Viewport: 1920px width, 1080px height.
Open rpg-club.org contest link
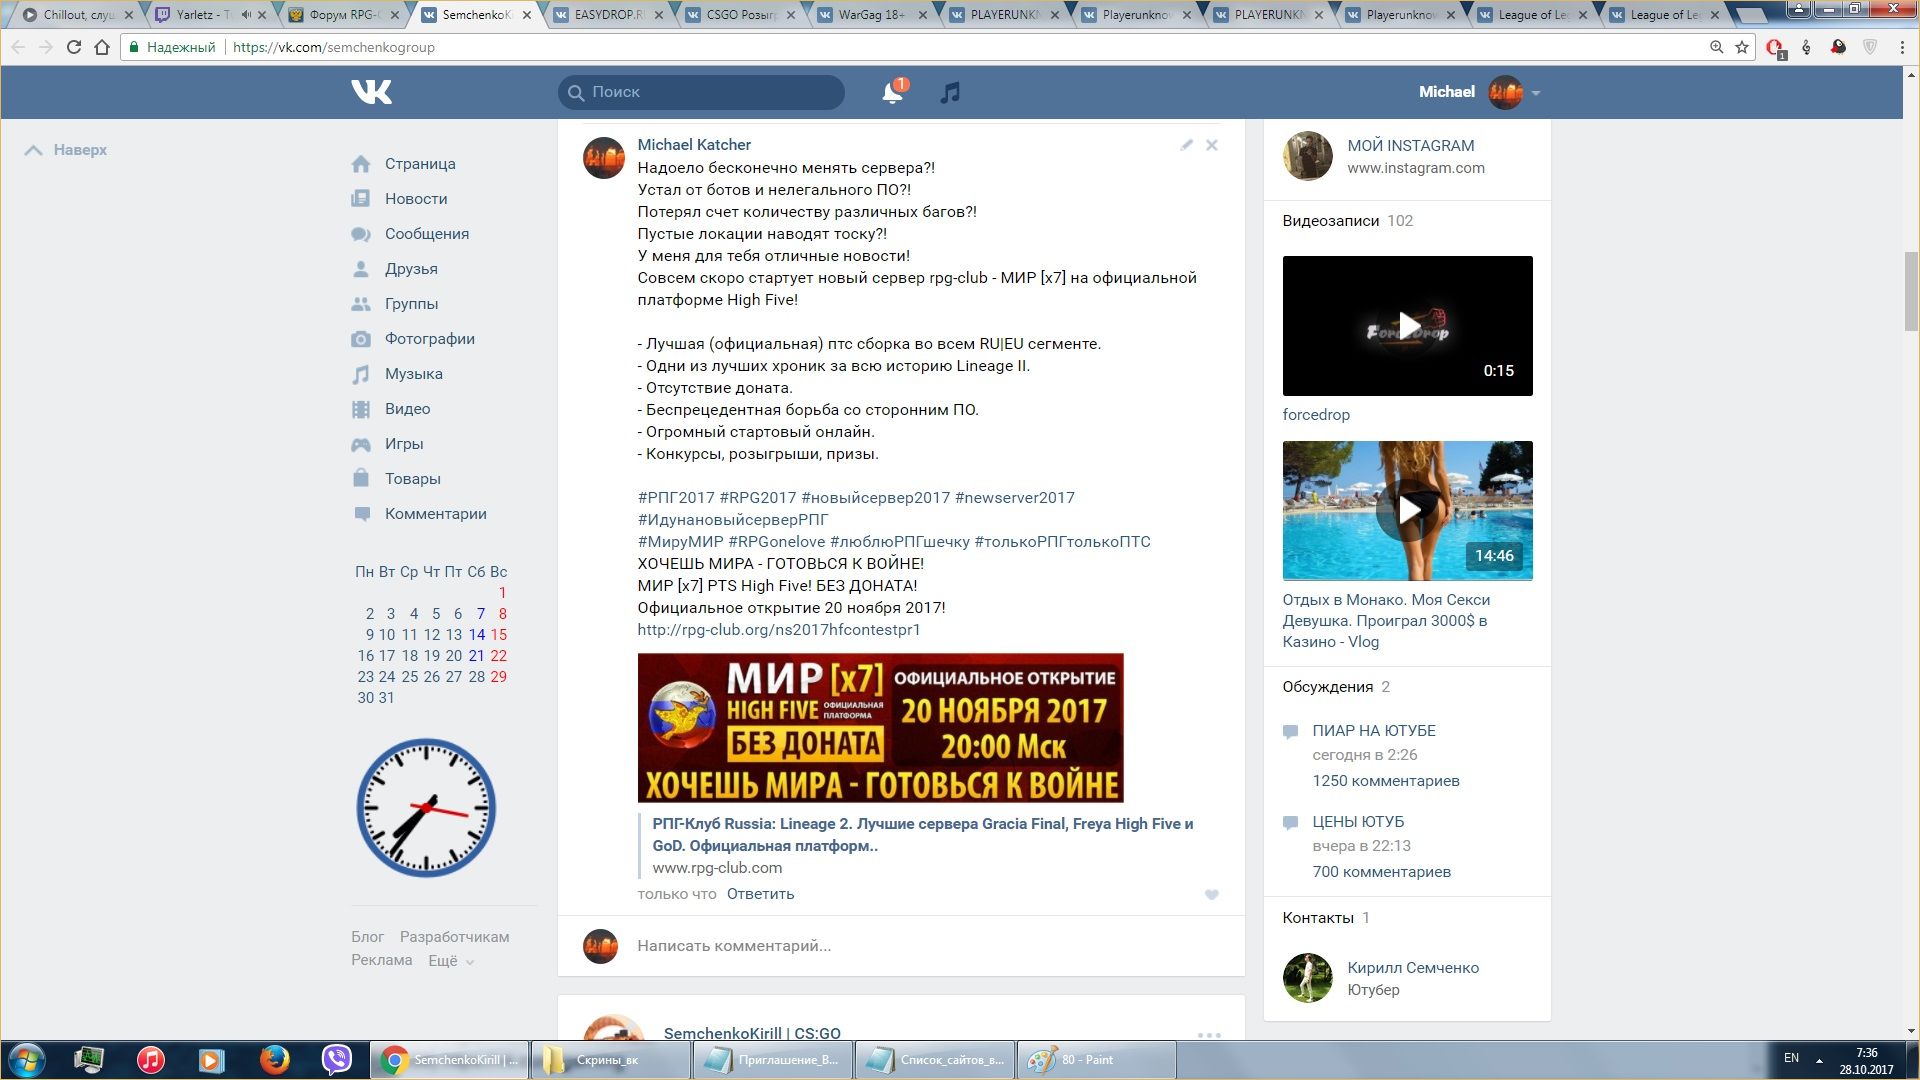[x=778, y=630]
